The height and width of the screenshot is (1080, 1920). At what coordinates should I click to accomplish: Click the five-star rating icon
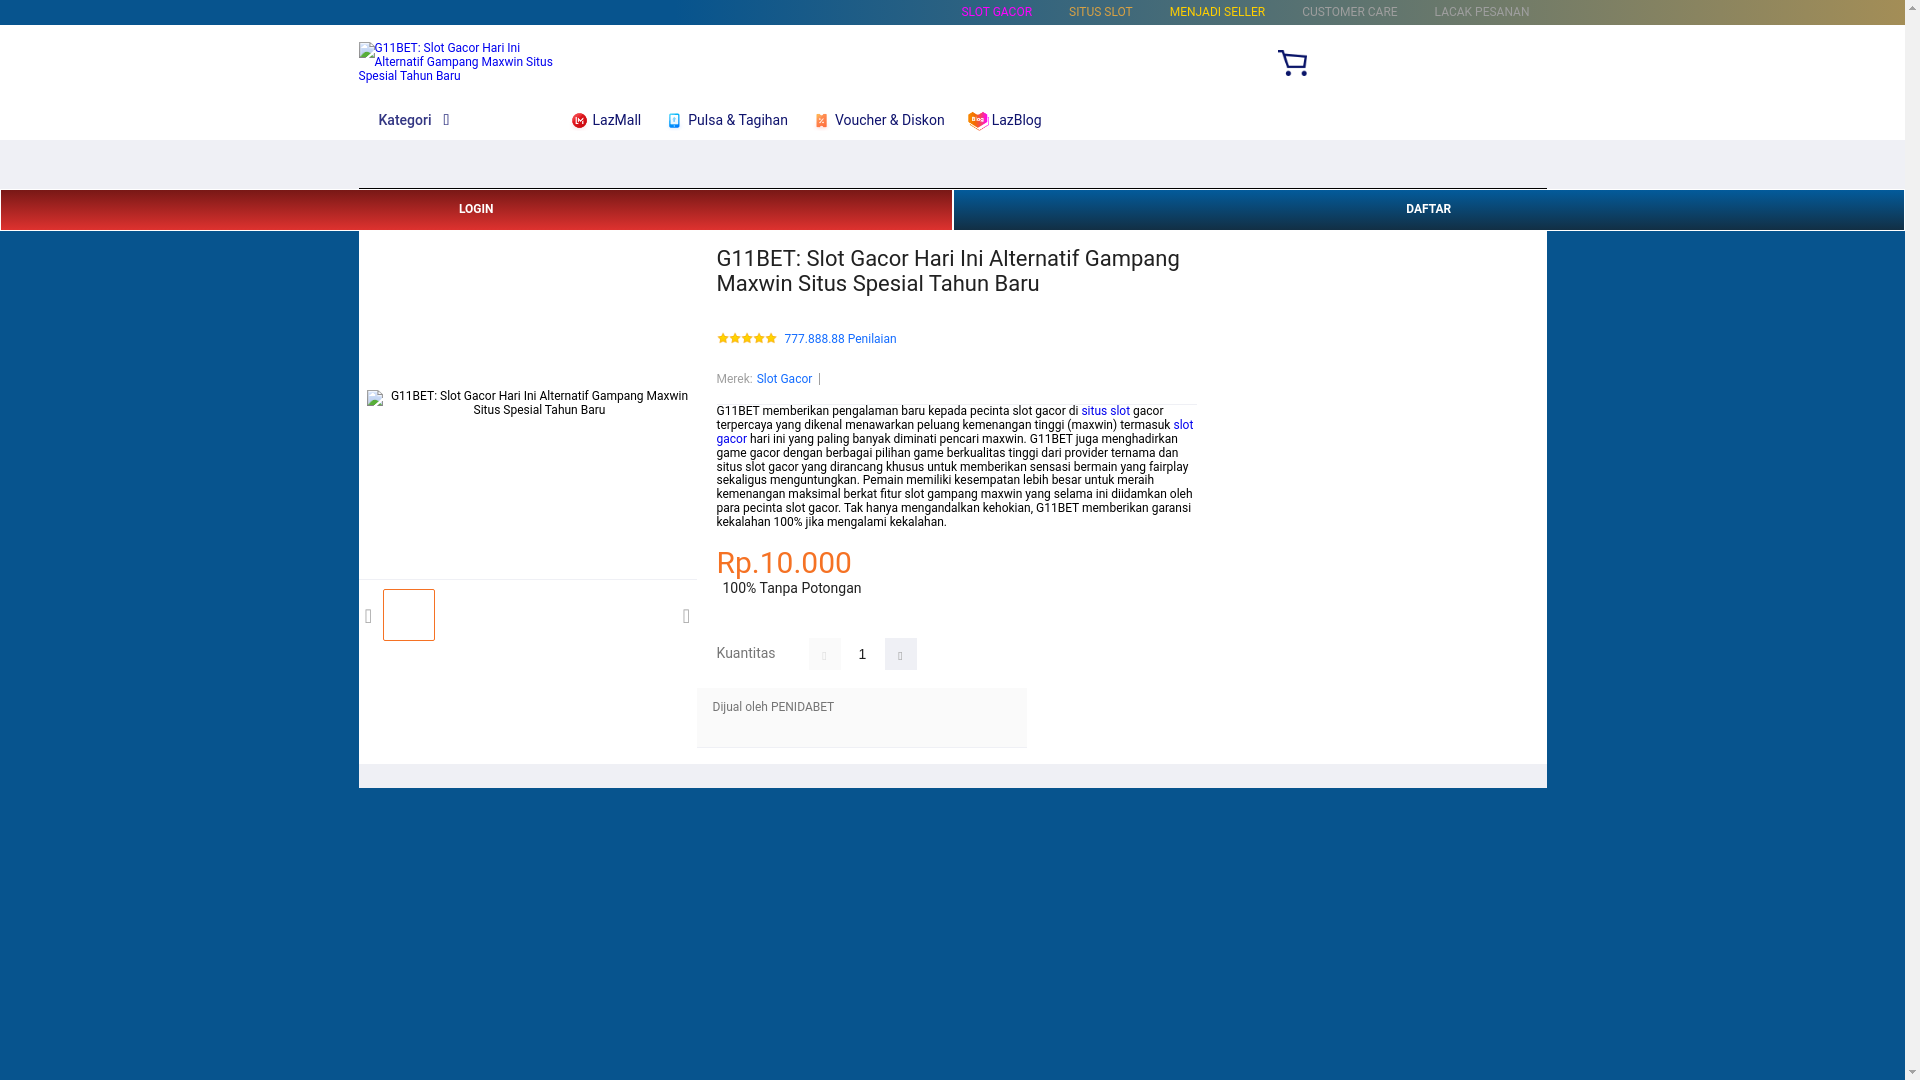746,339
